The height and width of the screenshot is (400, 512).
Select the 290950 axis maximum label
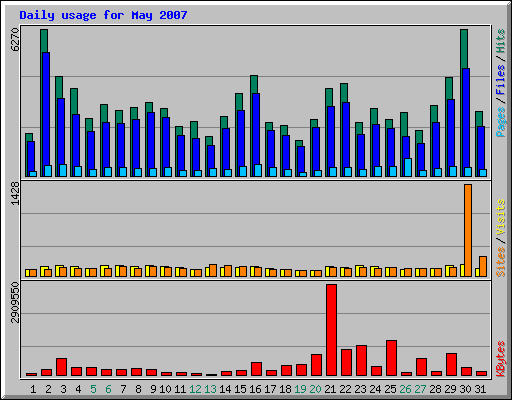click(x=15, y=303)
